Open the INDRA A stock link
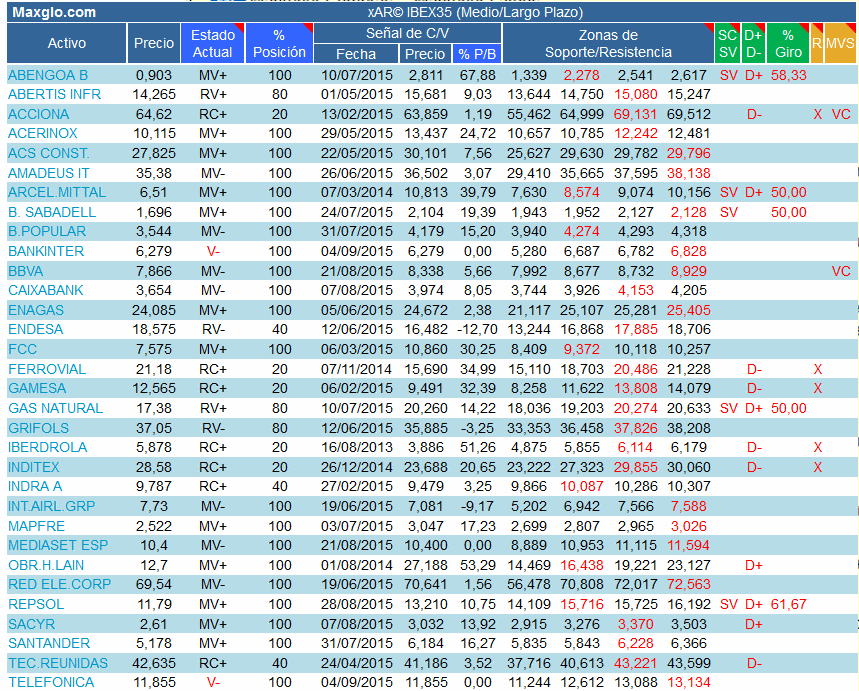This screenshot has height=691, width=859. click(x=35, y=486)
